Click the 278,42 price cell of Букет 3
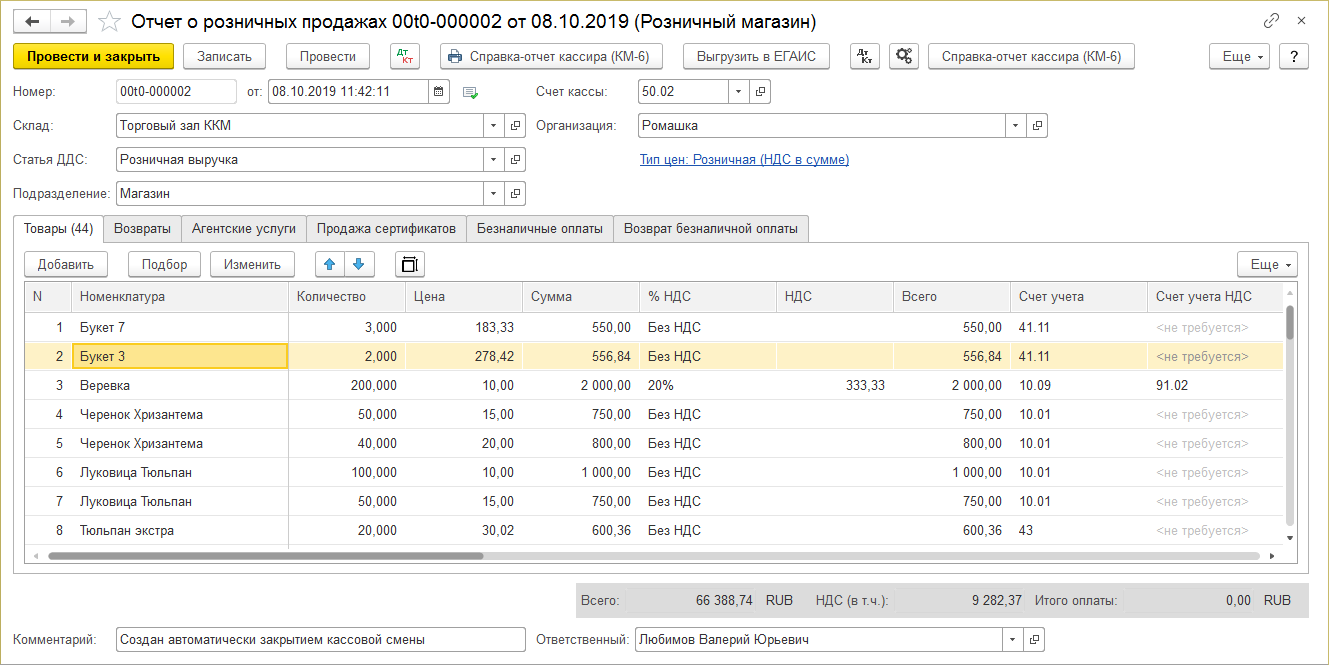Image resolution: width=1329 pixels, height=665 pixels. 463,356
